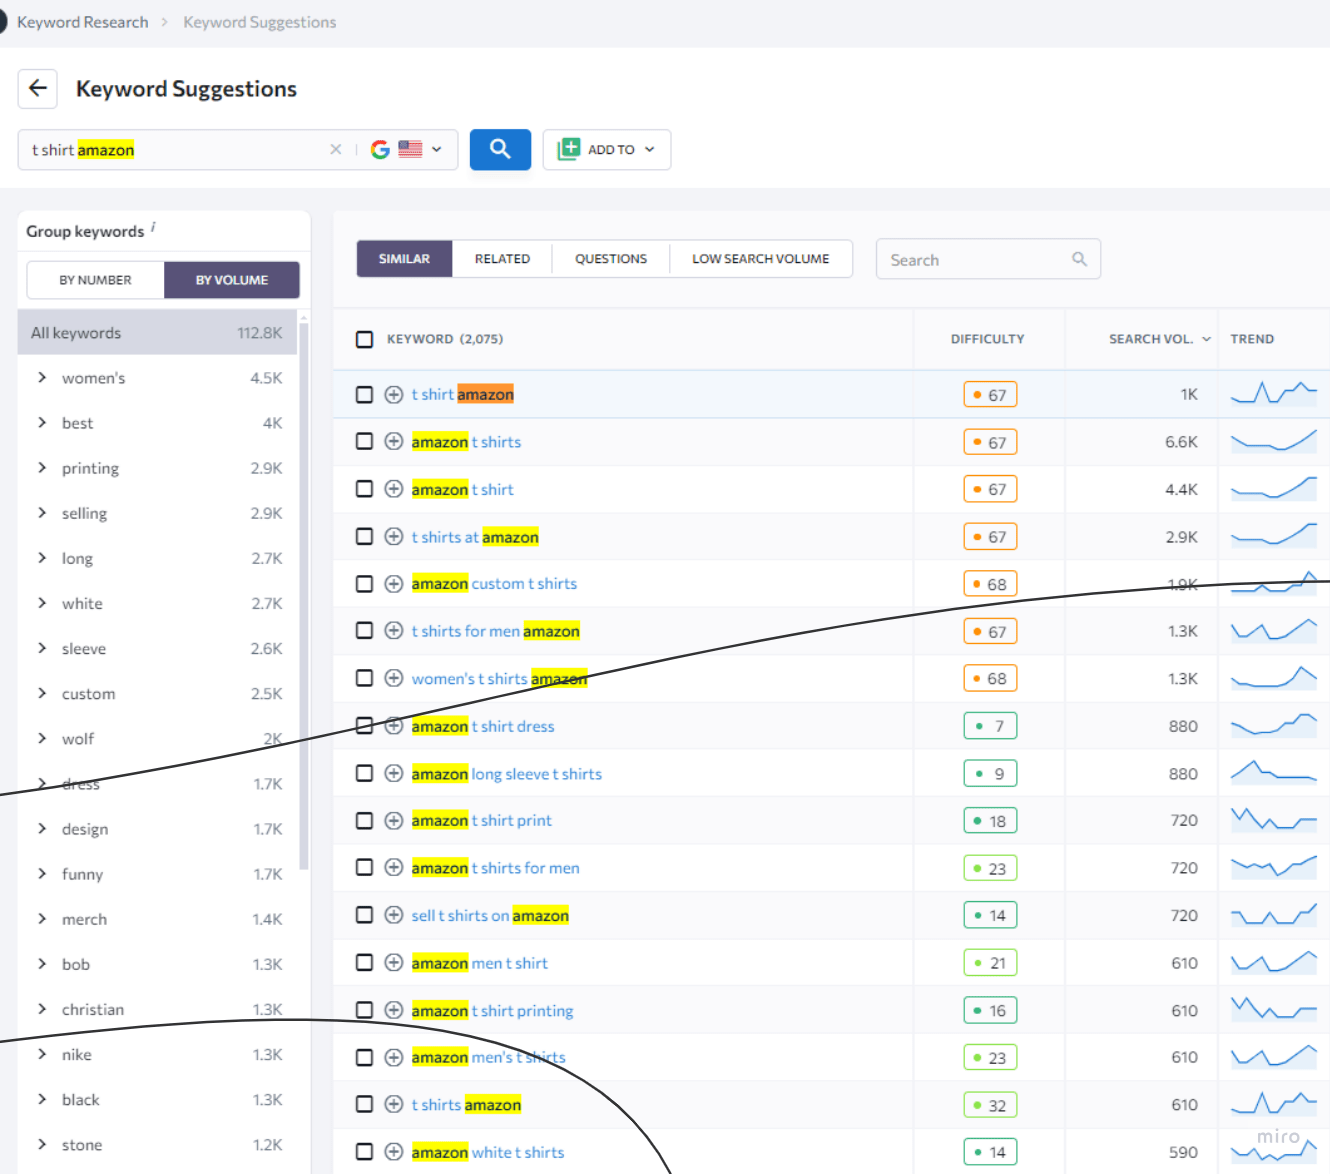This screenshot has width=1330, height=1174.
Task: Clear the keyword search field with X
Action: (x=335, y=149)
